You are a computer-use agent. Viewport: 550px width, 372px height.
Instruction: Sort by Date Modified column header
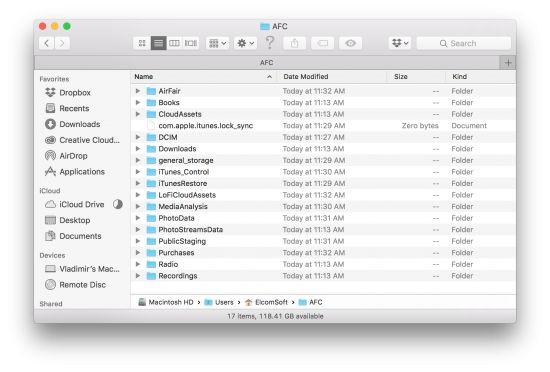click(331, 76)
